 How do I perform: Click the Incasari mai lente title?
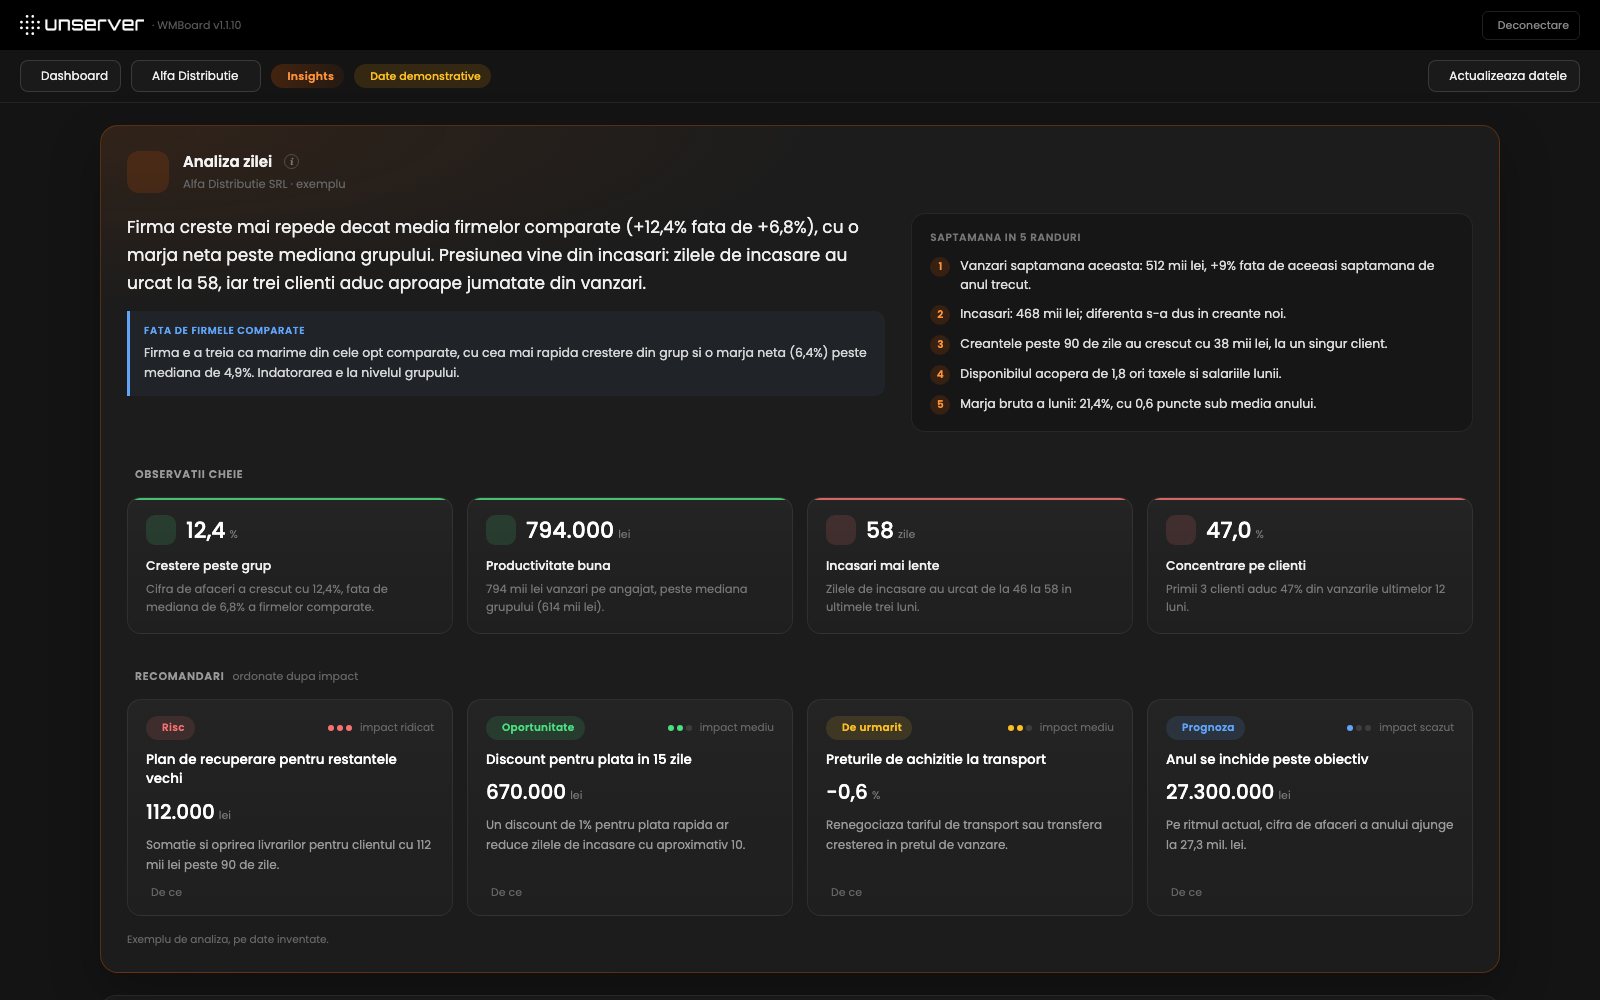(882, 566)
